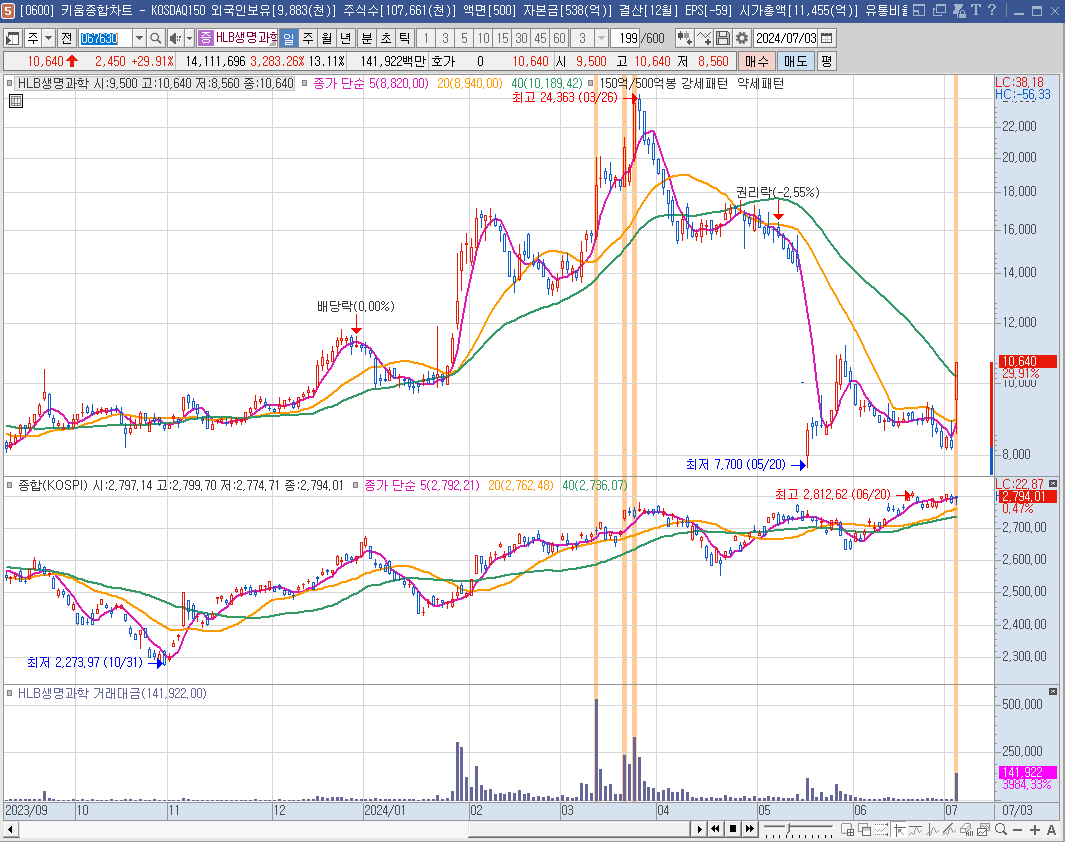1065x842 pixels.
Task: Open stock search magnifier icon
Action: 156,39
